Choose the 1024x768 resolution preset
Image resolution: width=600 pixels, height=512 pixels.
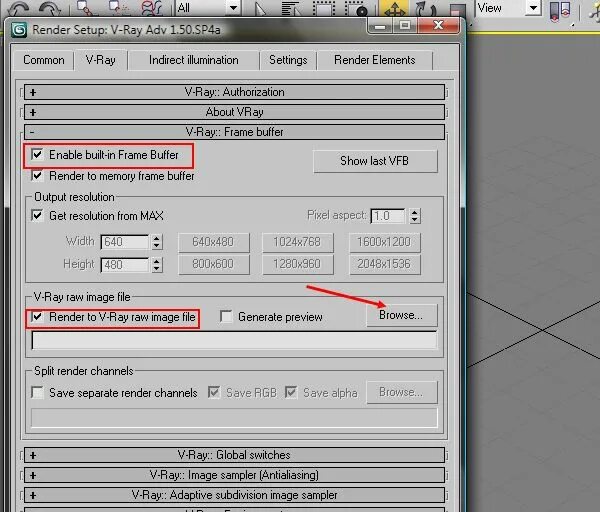297,242
